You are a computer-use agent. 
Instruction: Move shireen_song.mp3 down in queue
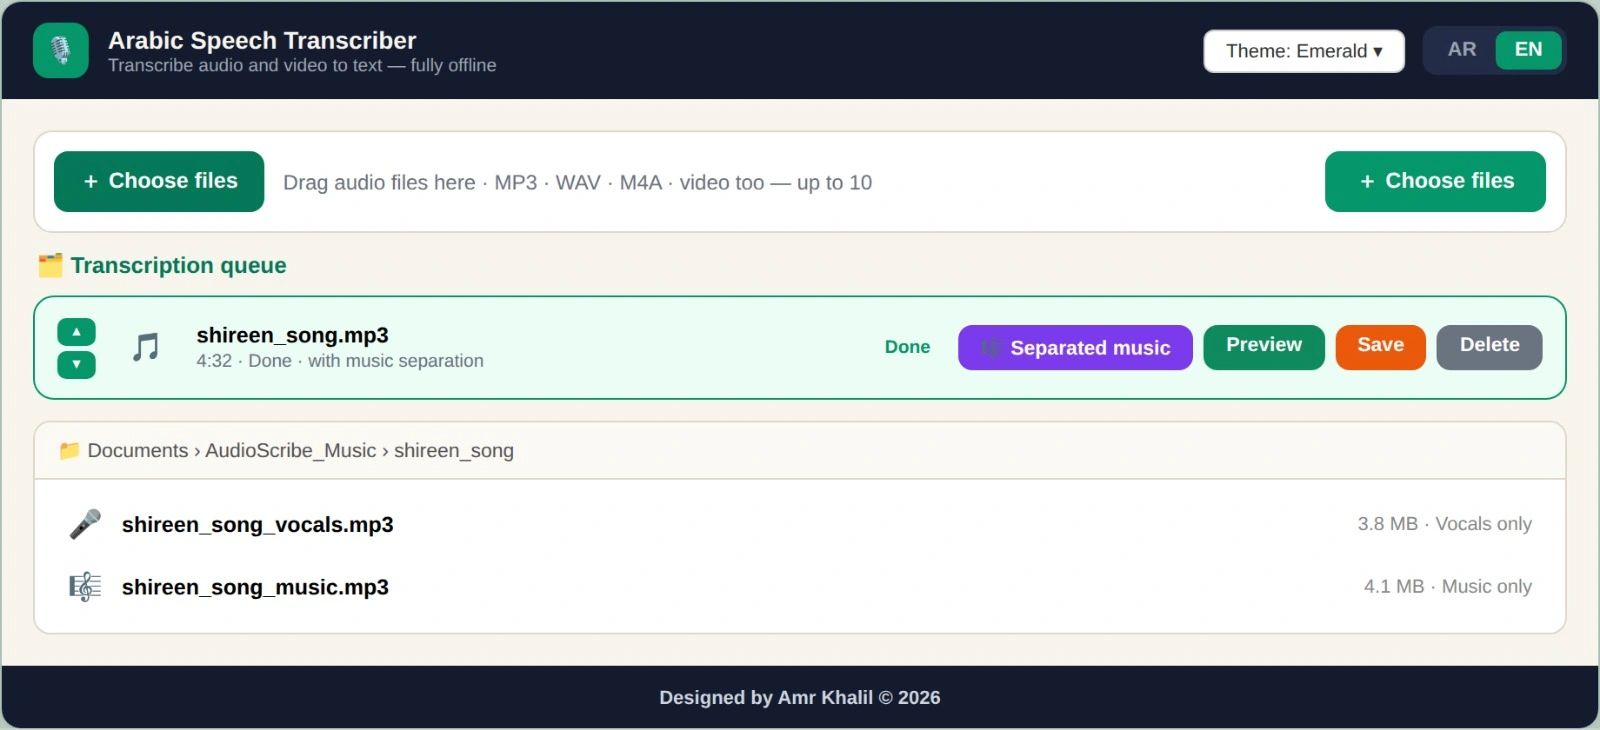[x=76, y=364]
